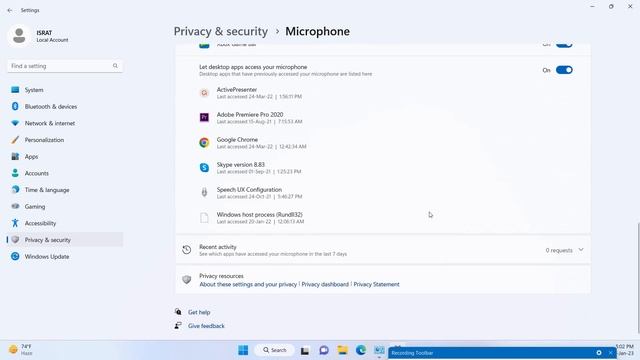This screenshot has height=360, width=640.
Task: Click the ISRAT user avatar icon
Action: click(19, 36)
